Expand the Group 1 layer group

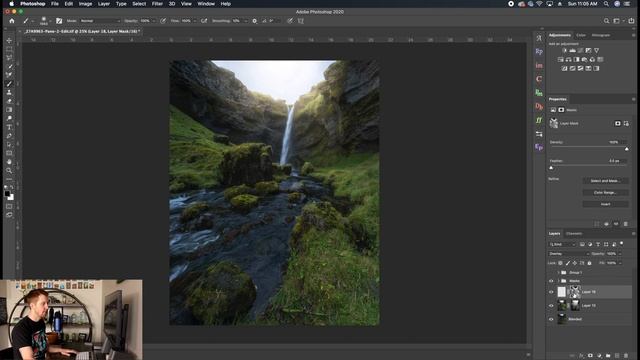(x=559, y=272)
